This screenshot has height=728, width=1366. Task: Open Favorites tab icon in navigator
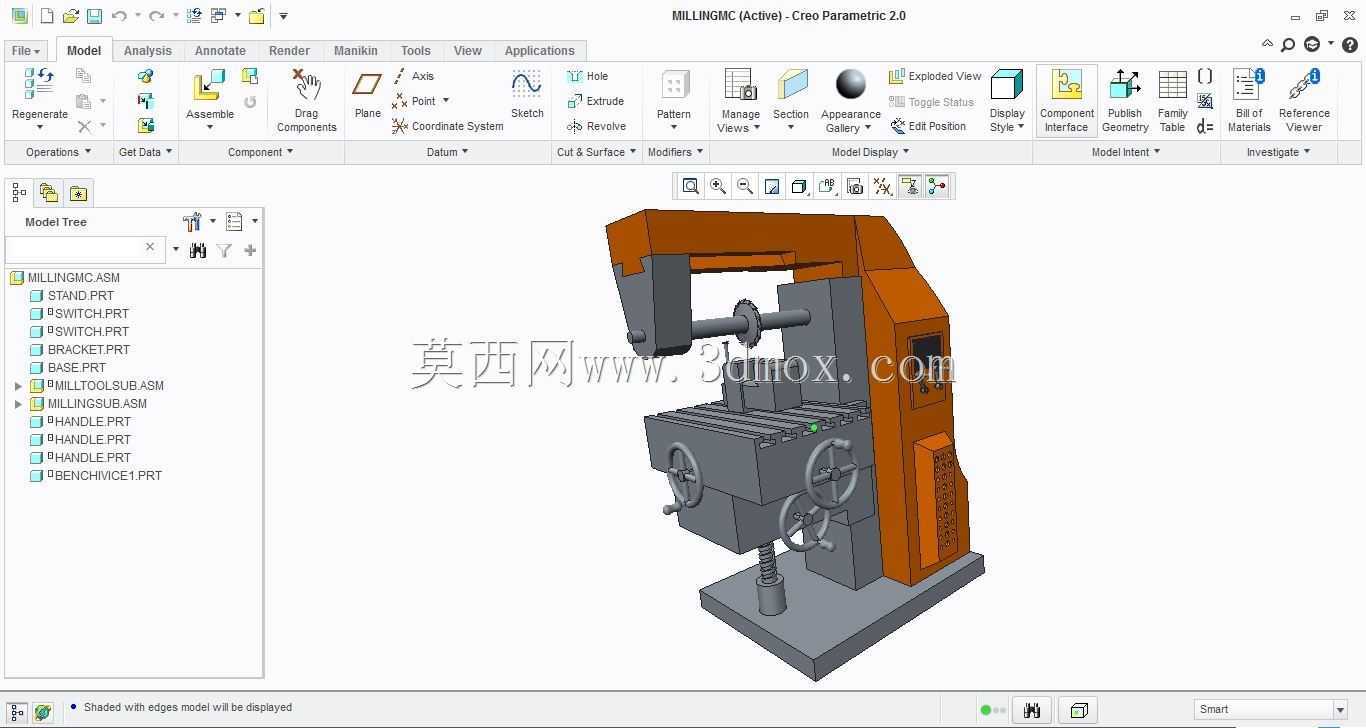(x=78, y=193)
